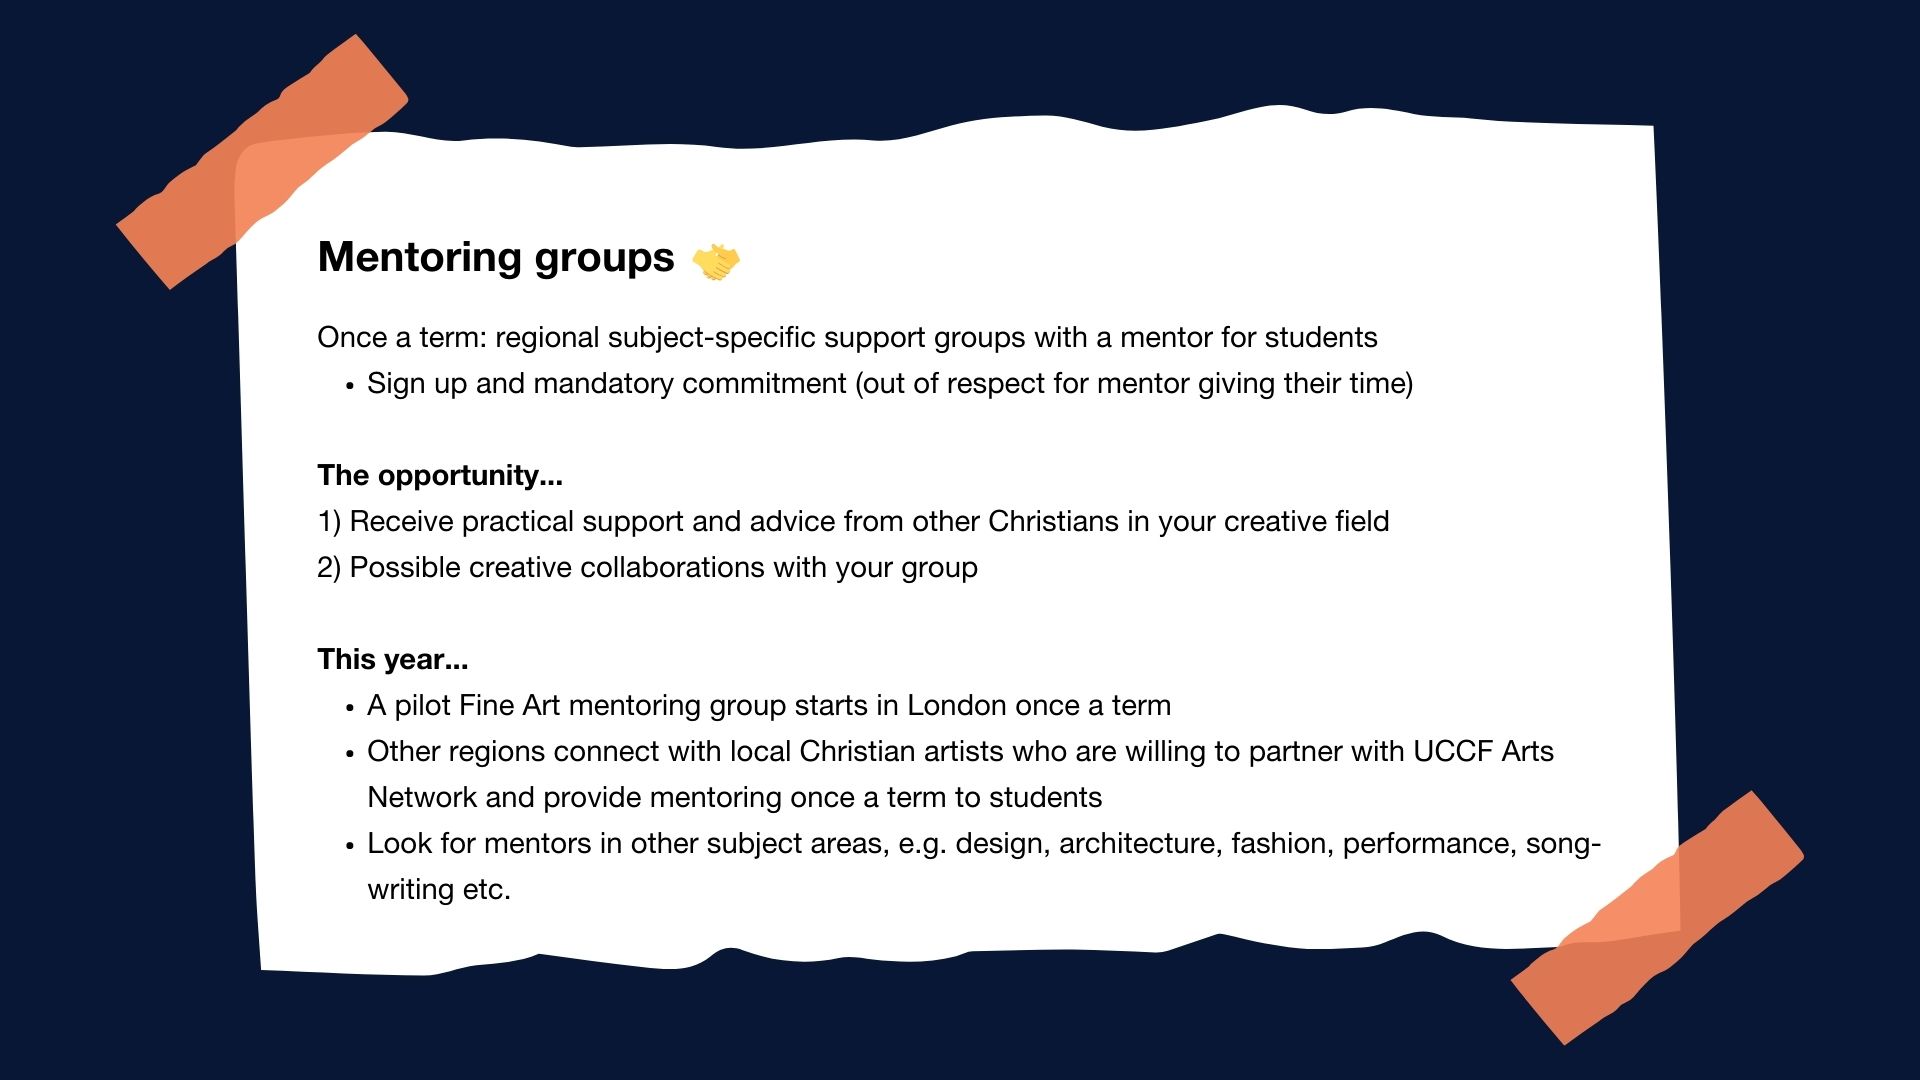
Task: Click bullet dot before 'A pilot Fine Art'
Action: coord(350,709)
